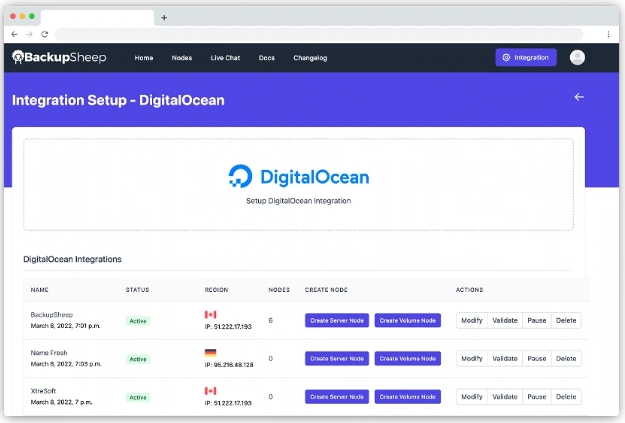625x423 pixels.
Task: Open the Docs menu item
Action: click(x=267, y=58)
